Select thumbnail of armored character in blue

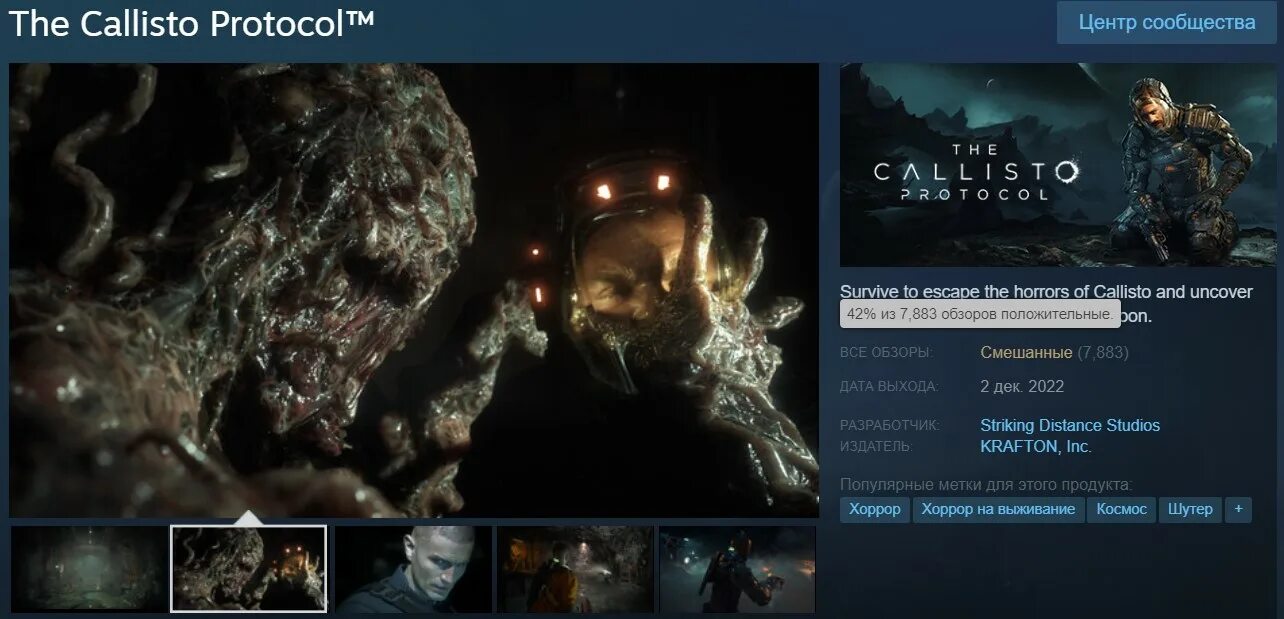737,569
